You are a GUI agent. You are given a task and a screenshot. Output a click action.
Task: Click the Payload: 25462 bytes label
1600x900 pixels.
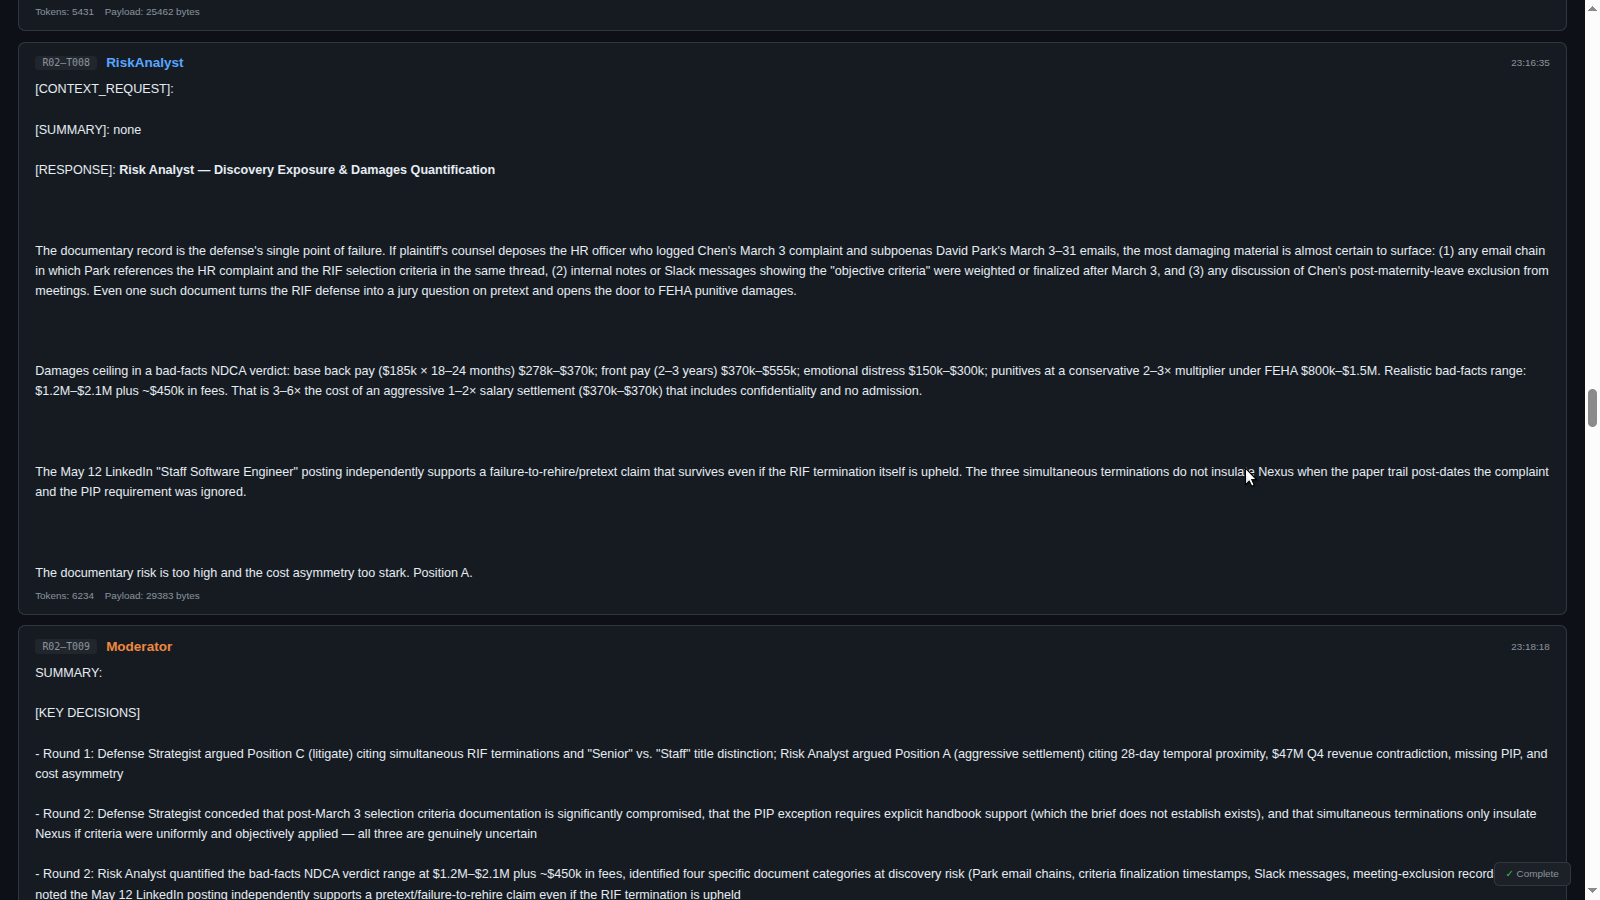[x=152, y=12]
